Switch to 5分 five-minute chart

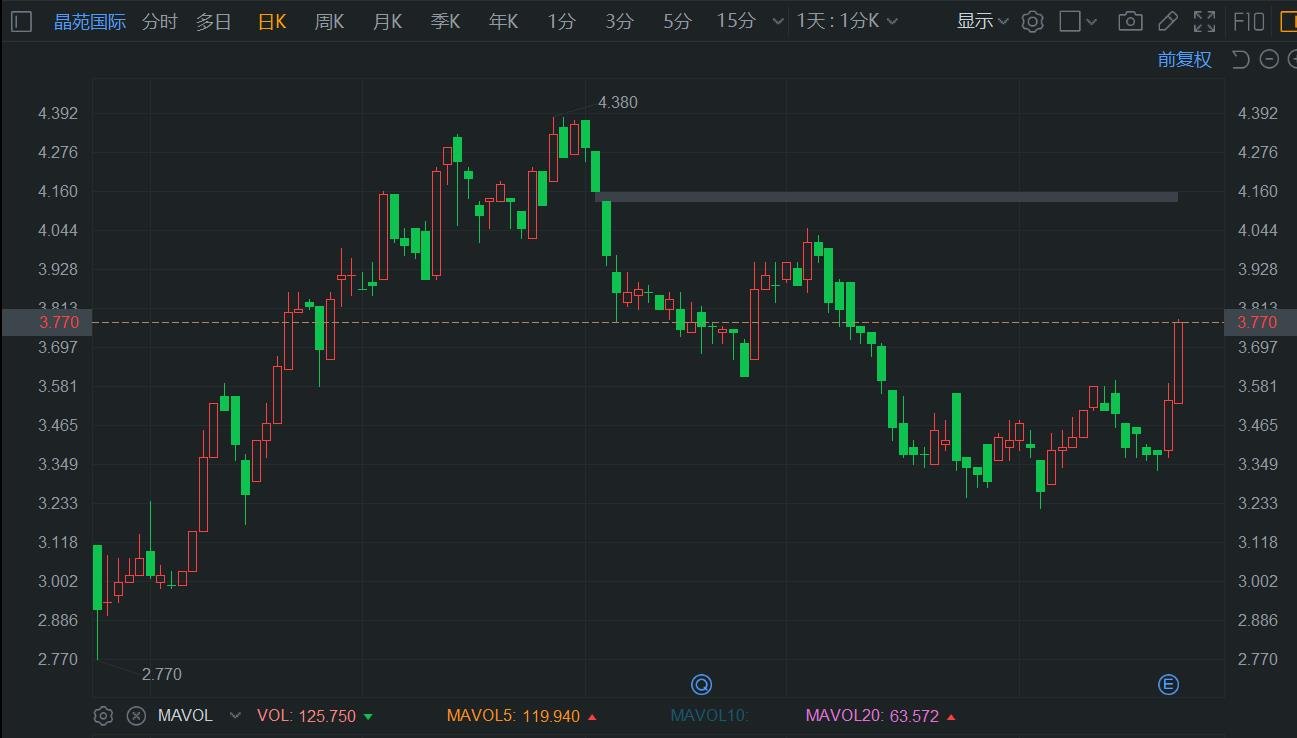(x=677, y=21)
